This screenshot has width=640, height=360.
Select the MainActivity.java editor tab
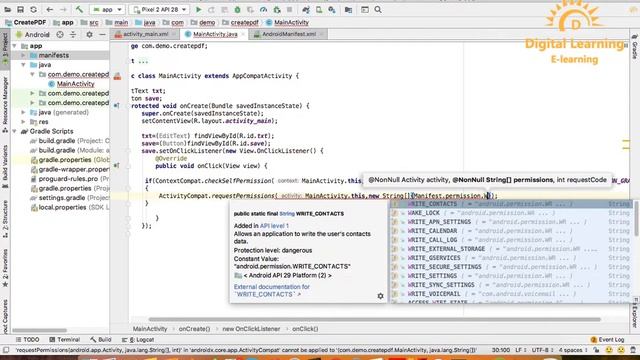[215, 34]
